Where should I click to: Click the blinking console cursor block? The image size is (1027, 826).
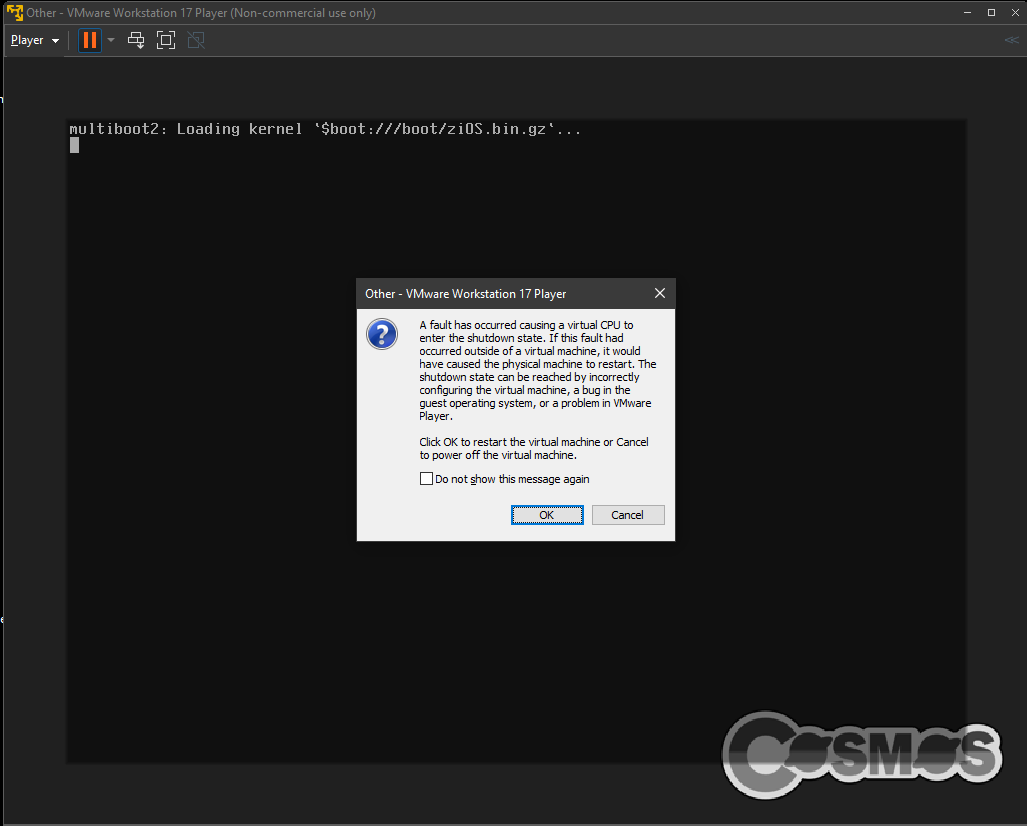click(73, 144)
